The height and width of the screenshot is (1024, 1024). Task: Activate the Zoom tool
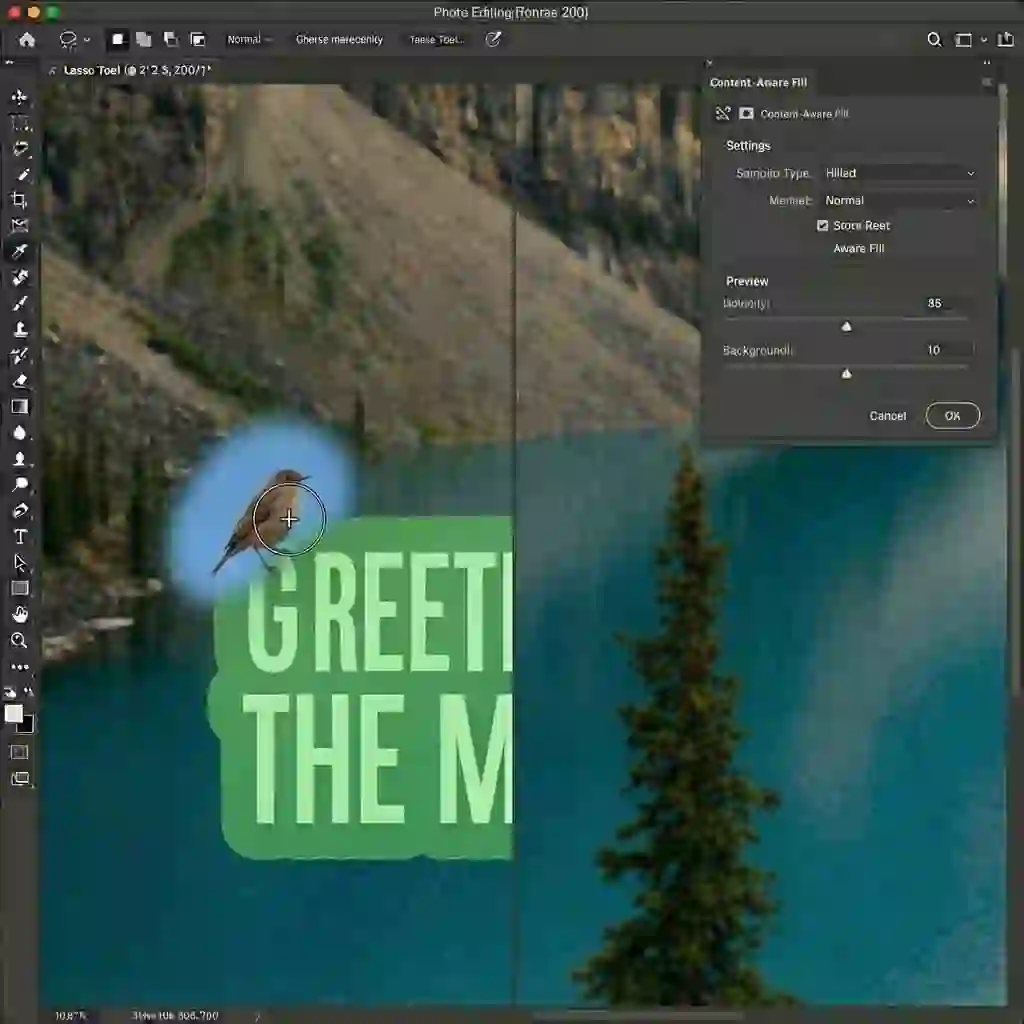pyautogui.click(x=19, y=641)
